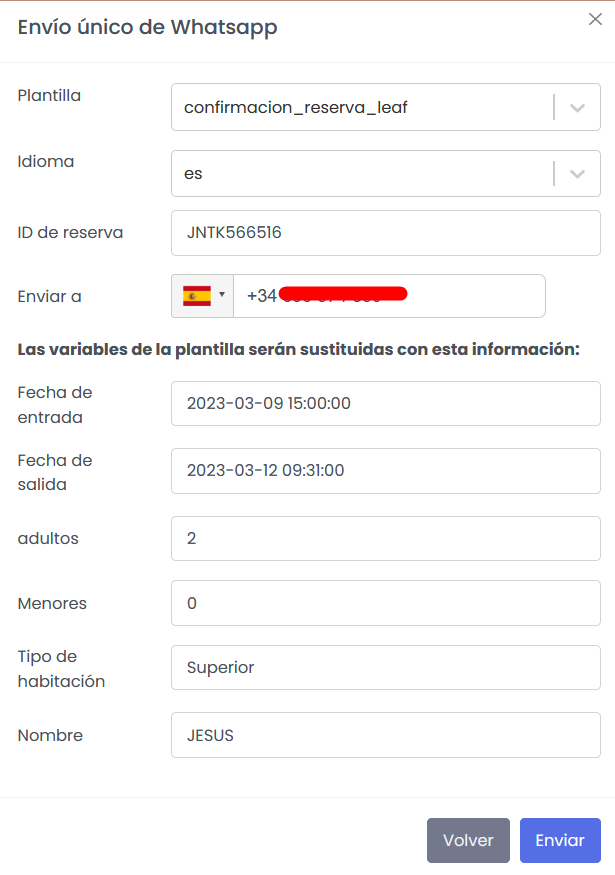Image resolution: width=615 pixels, height=875 pixels.
Task: Focus the Menores input field
Action: (385, 604)
